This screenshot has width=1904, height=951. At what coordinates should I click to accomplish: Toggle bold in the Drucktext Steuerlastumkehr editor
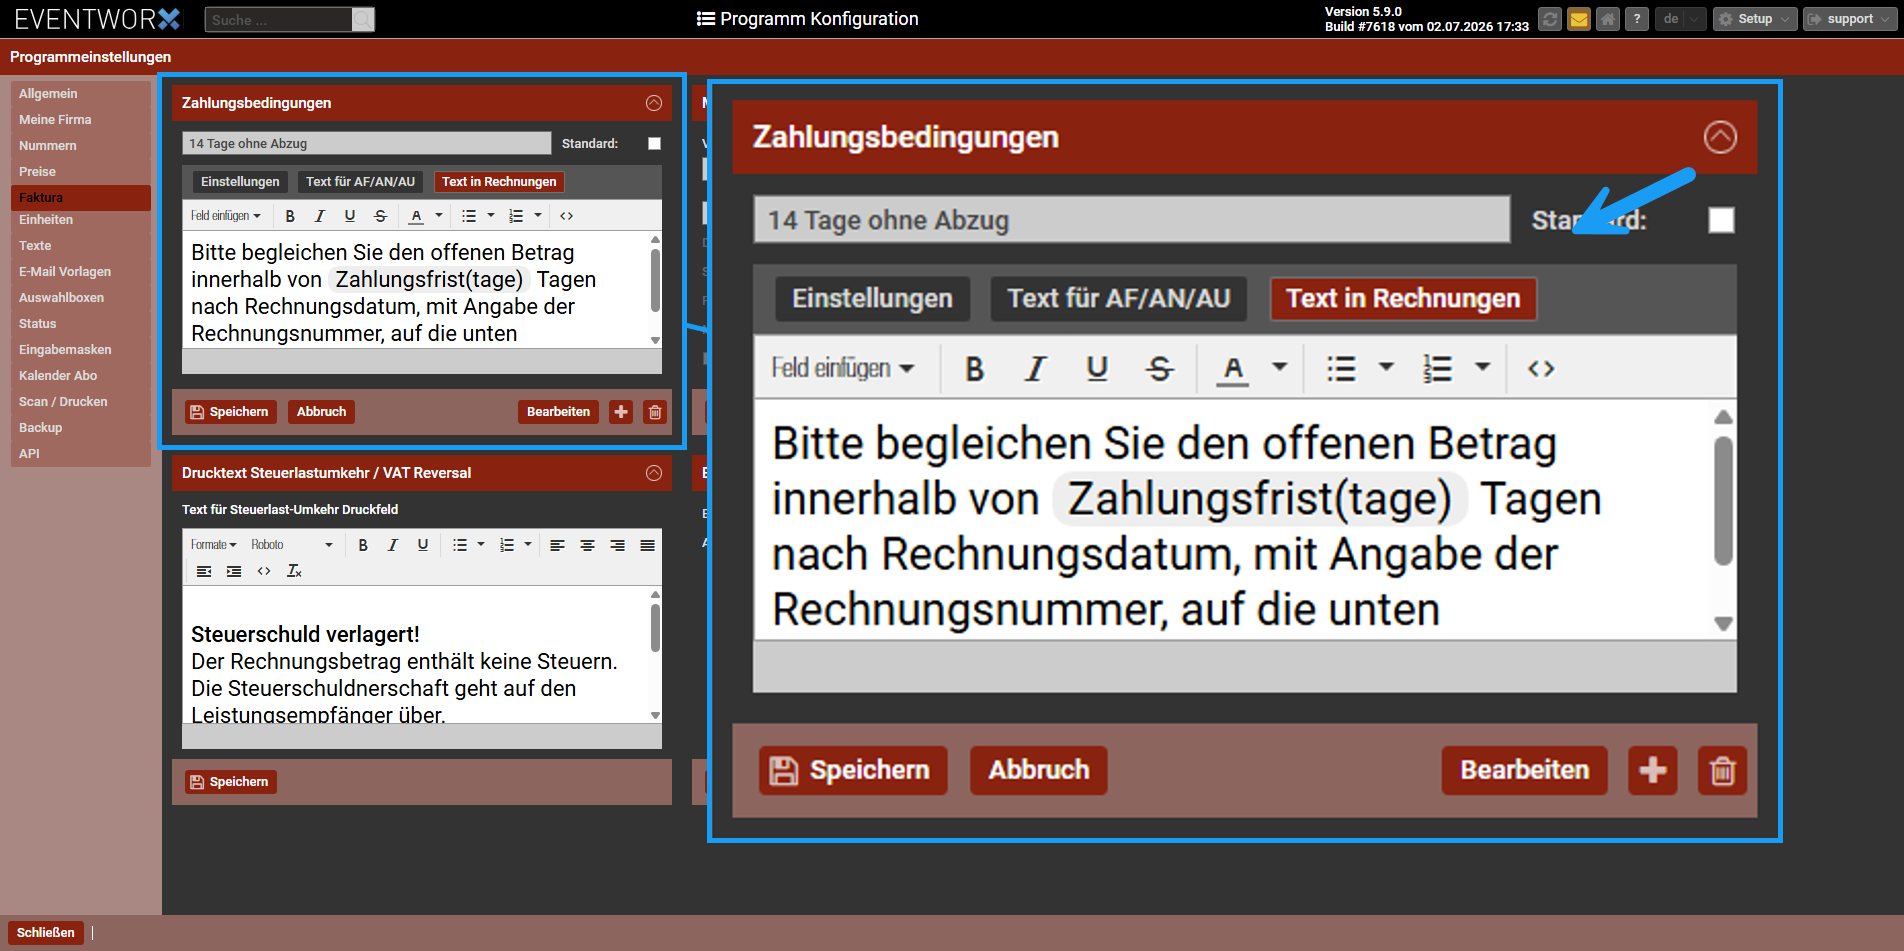pos(363,545)
